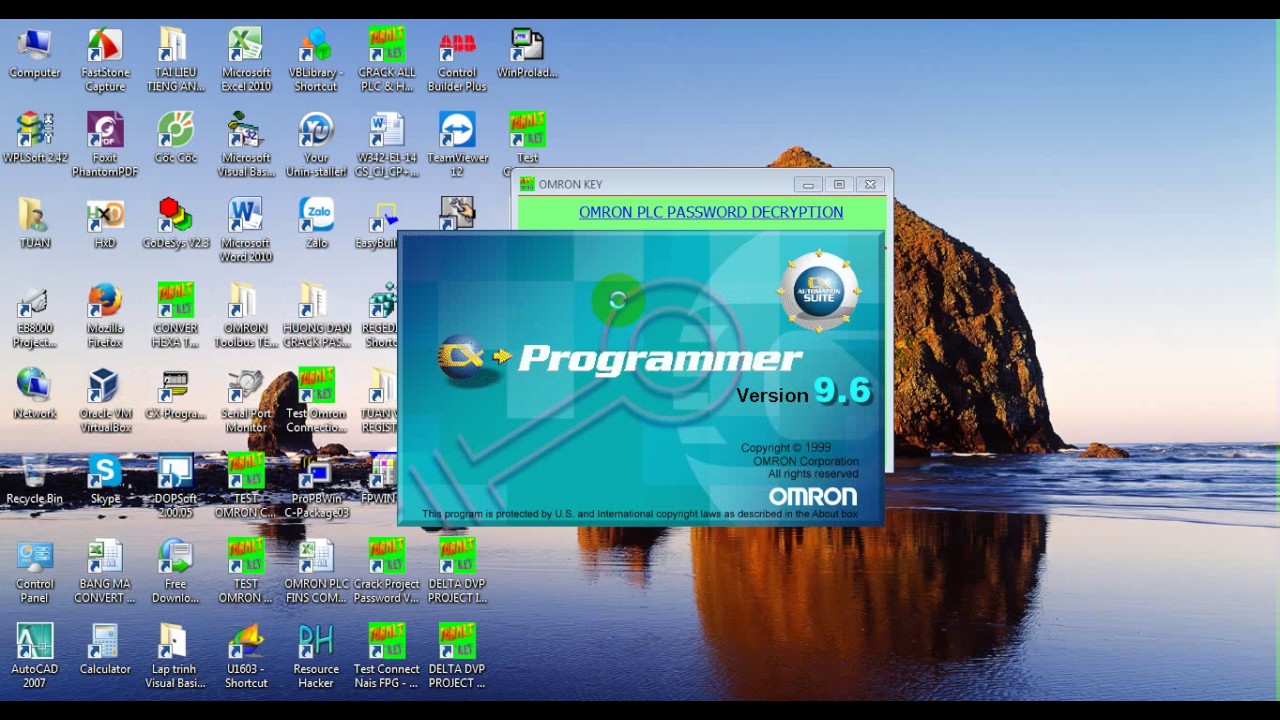1280x720 pixels.
Task: Launch ABB Control Builder Plus
Action: point(457,61)
